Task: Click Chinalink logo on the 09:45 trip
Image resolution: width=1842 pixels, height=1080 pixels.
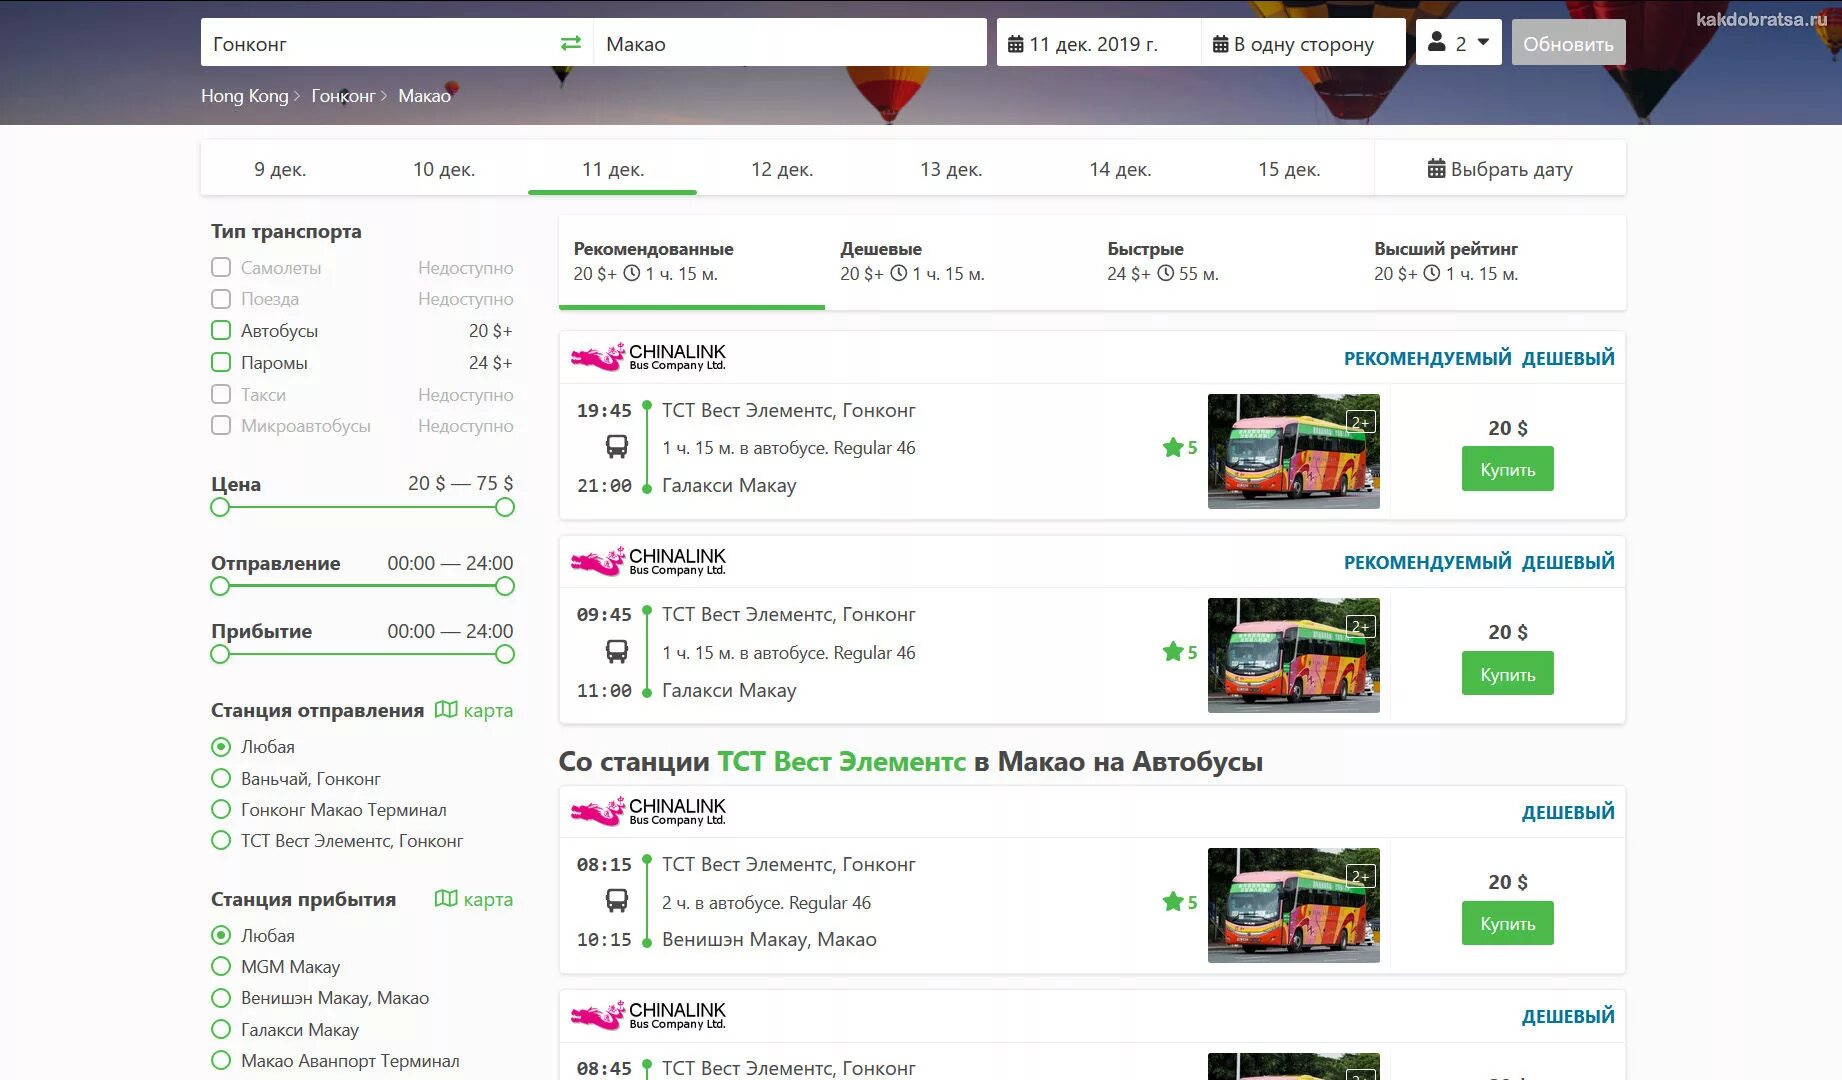Action: point(648,561)
